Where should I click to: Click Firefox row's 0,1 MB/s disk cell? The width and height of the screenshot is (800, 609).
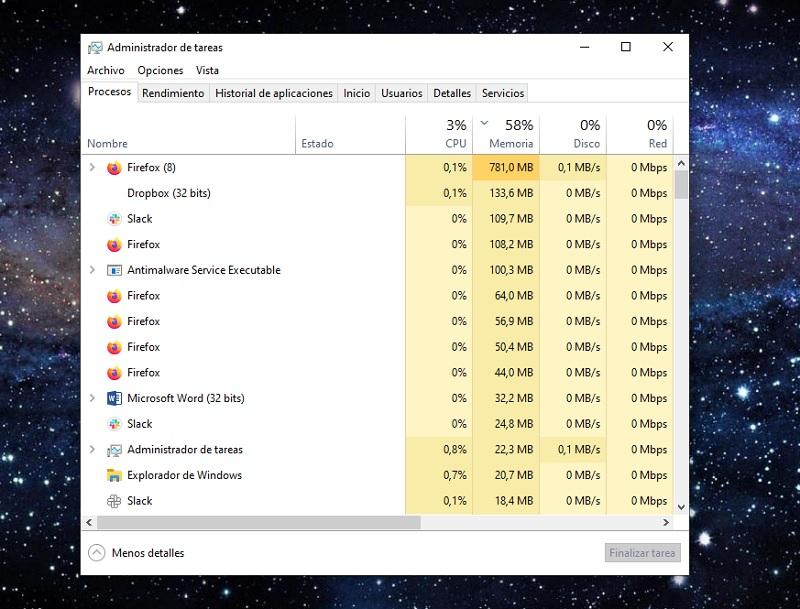pyautogui.click(x=573, y=167)
